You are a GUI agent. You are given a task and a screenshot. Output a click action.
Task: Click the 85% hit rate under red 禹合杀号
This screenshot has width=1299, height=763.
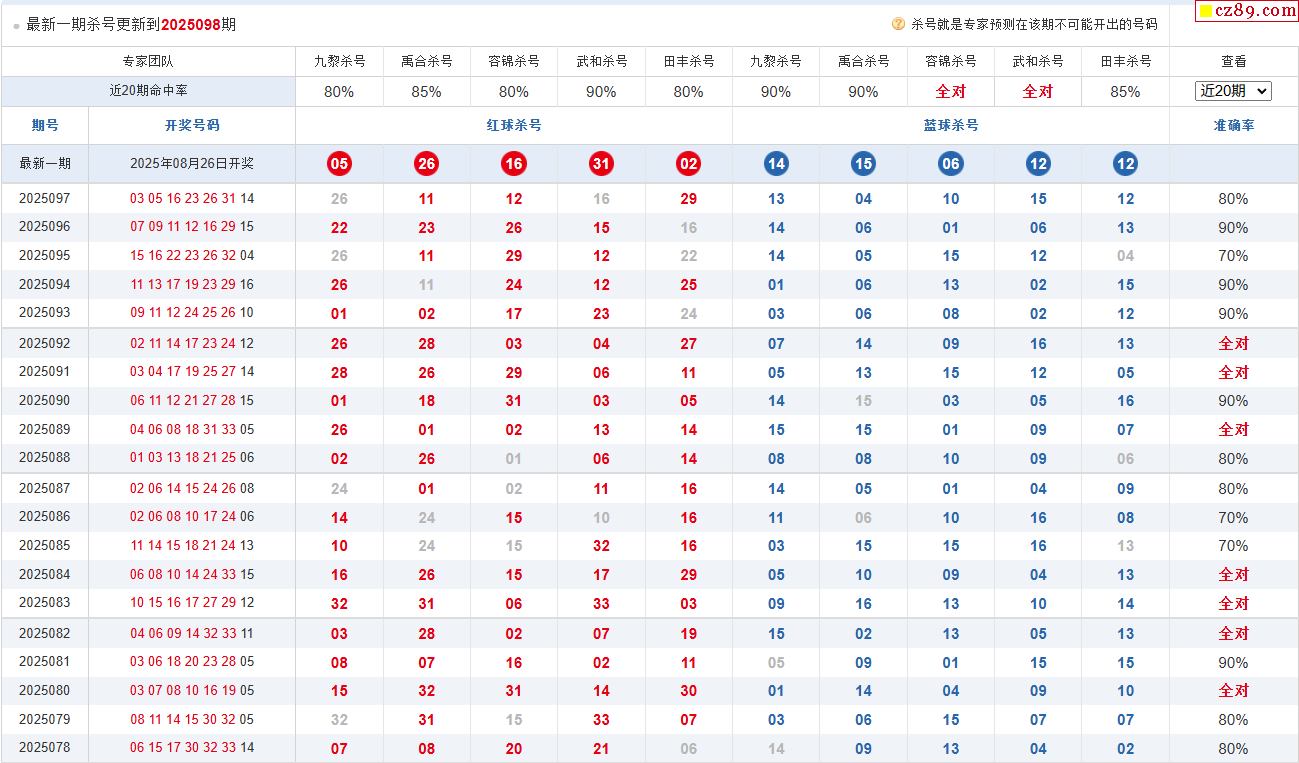427,91
